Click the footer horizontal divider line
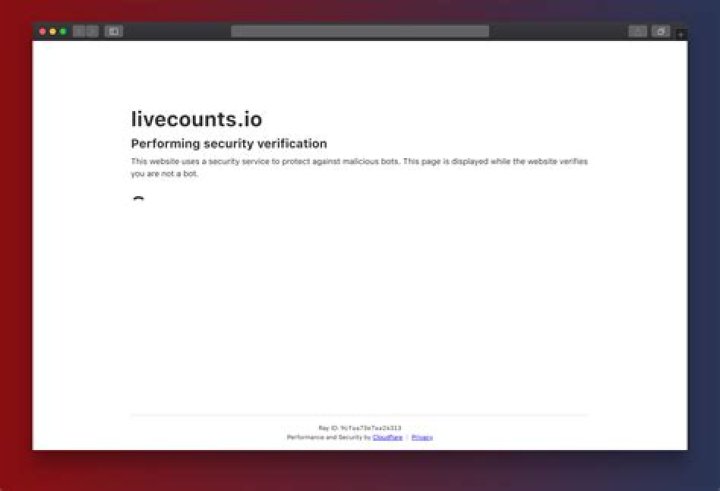The image size is (720, 491). point(360,415)
